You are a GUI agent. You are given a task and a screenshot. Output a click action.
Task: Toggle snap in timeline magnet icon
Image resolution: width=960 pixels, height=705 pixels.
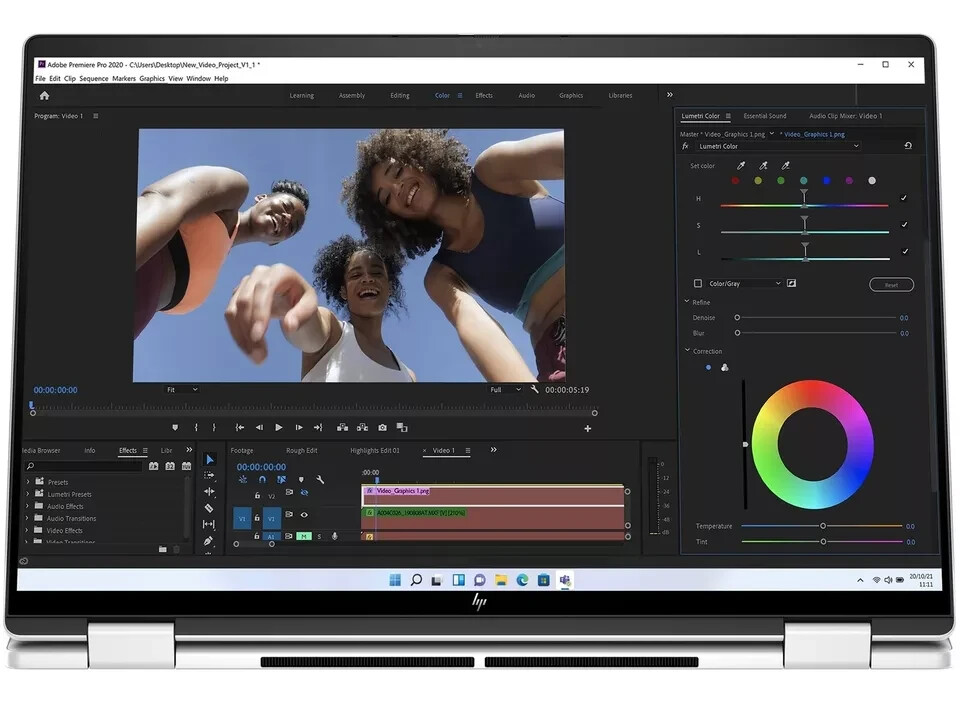262,479
